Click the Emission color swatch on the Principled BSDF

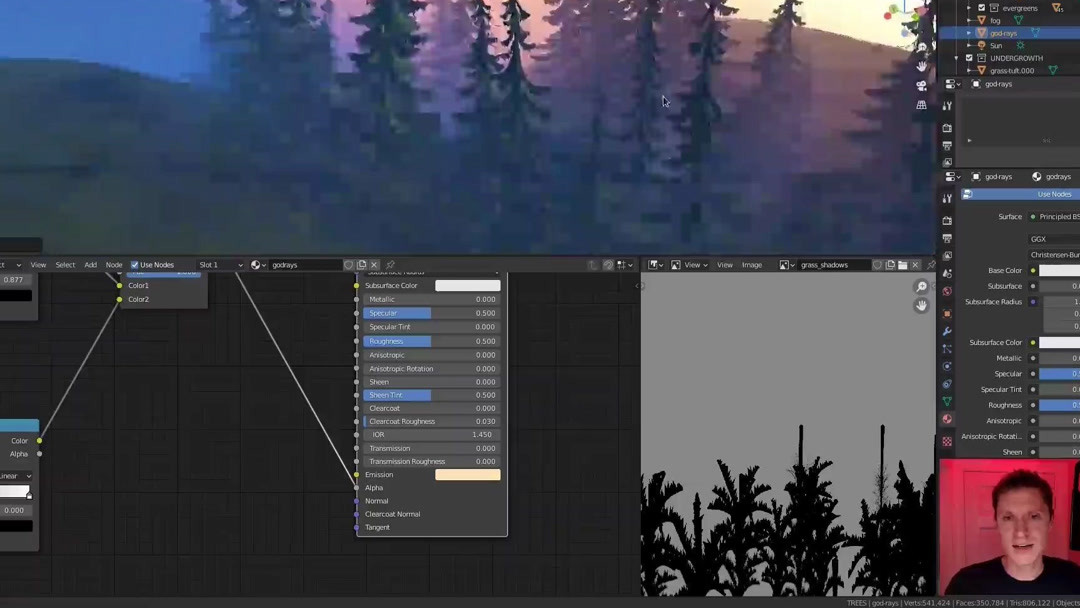pos(467,474)
